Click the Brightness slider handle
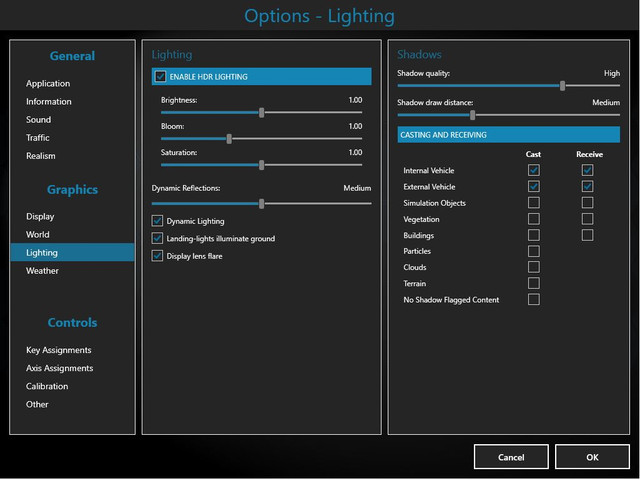640x480 pixels. tap(262, 113)
